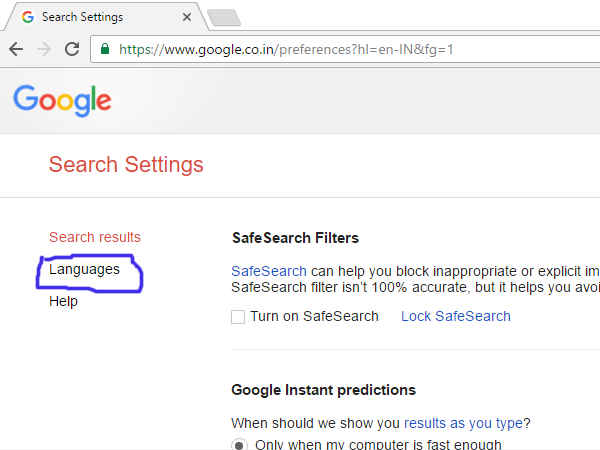Open the Languages settings section
Image resolution: width=600 pixels, height=450 pixels.
pyautogui.click(x=84, y=270)
